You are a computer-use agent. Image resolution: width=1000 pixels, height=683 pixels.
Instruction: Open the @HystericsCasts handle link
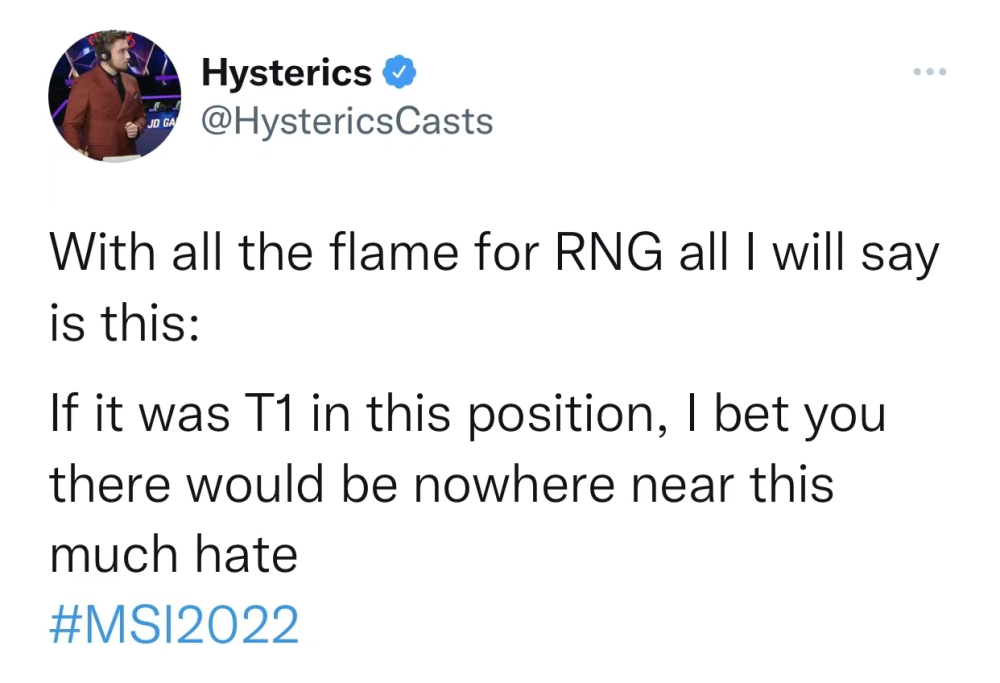(347, 121)
